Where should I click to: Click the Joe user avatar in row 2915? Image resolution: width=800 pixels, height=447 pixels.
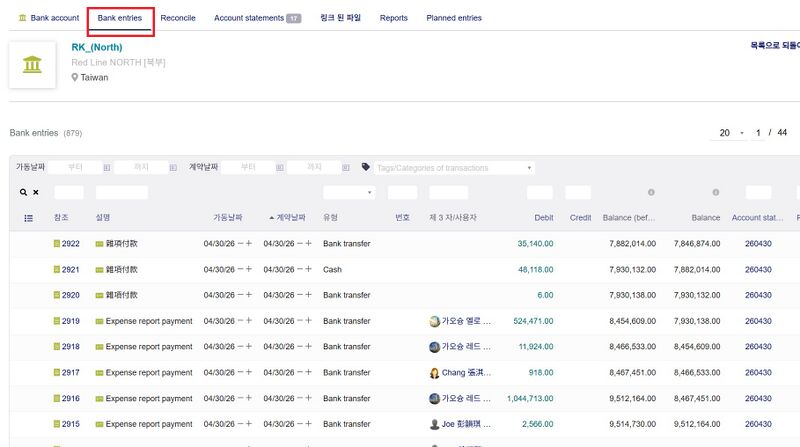(434, 425)
